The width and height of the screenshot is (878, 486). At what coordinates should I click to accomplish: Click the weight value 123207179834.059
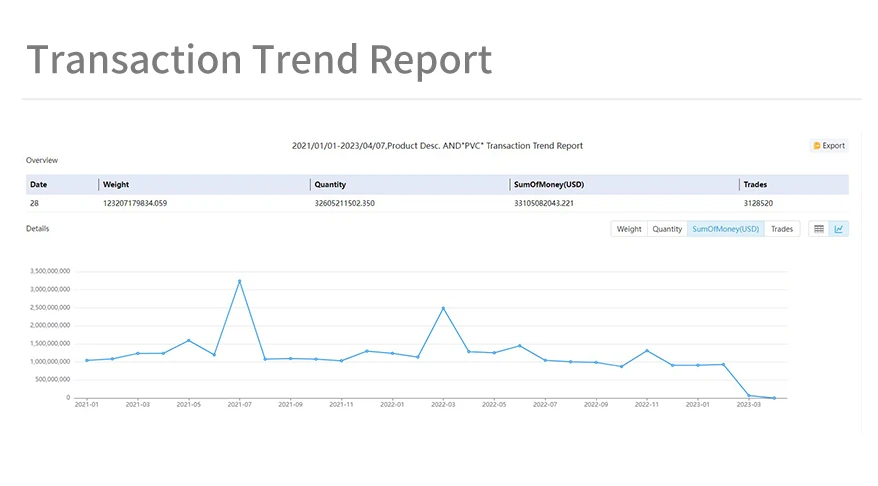pos(135,203)
